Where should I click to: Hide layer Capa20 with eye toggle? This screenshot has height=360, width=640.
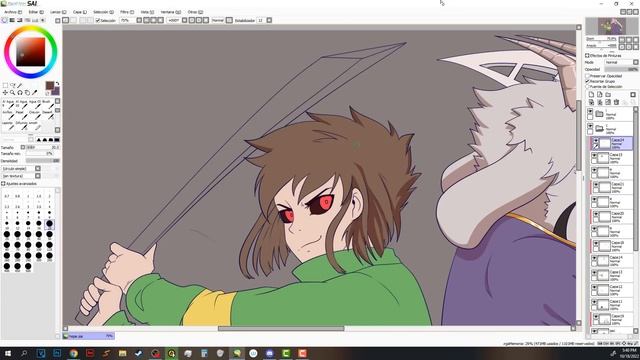point(596,214)
